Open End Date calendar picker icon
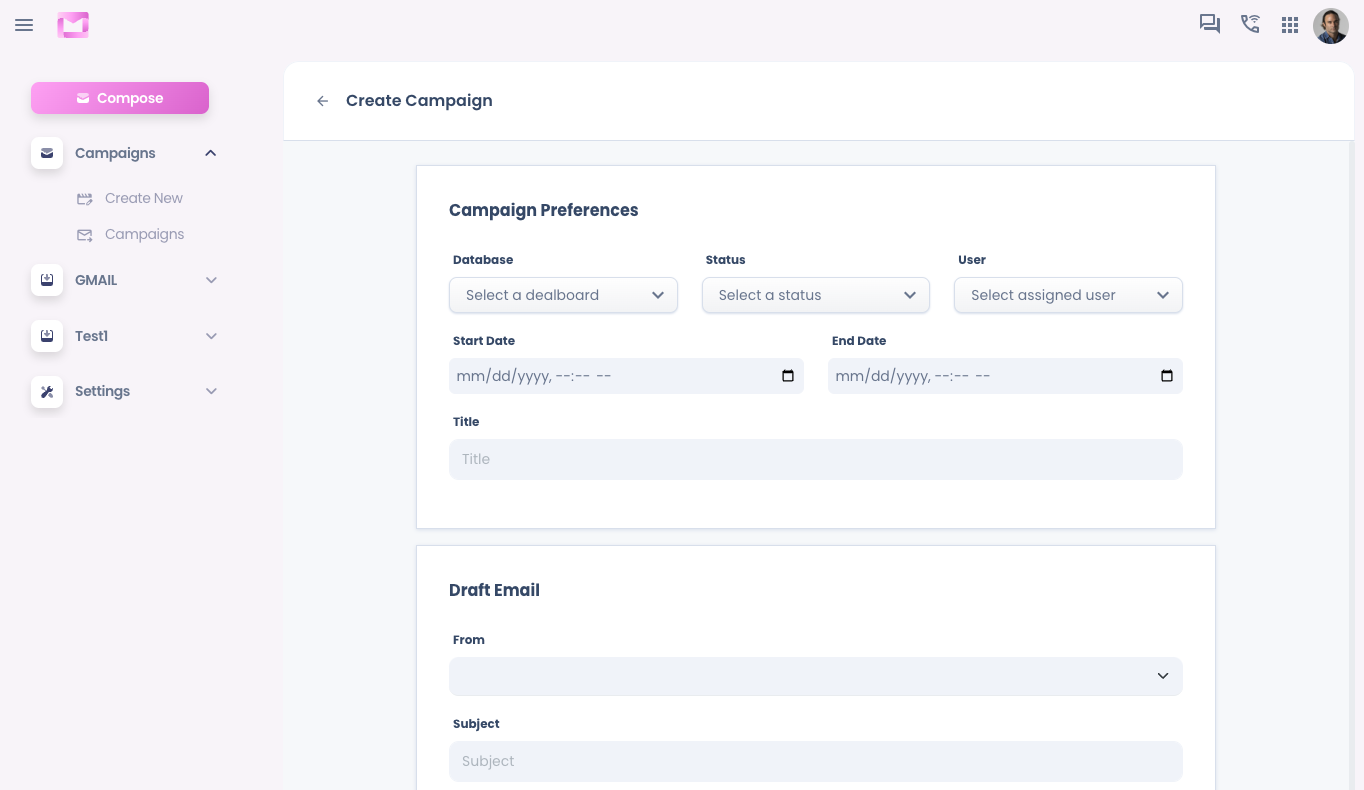 point(1166,376)
